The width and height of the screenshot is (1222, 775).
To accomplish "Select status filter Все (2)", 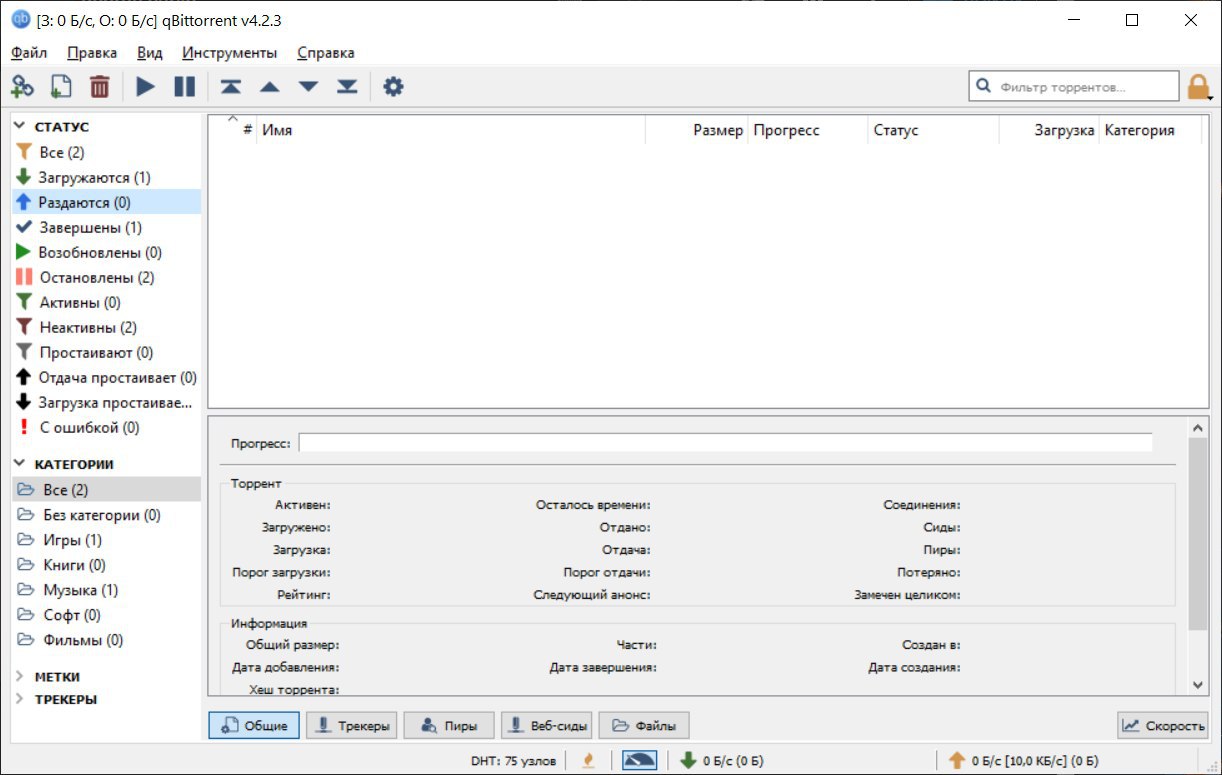I will 106,152.
